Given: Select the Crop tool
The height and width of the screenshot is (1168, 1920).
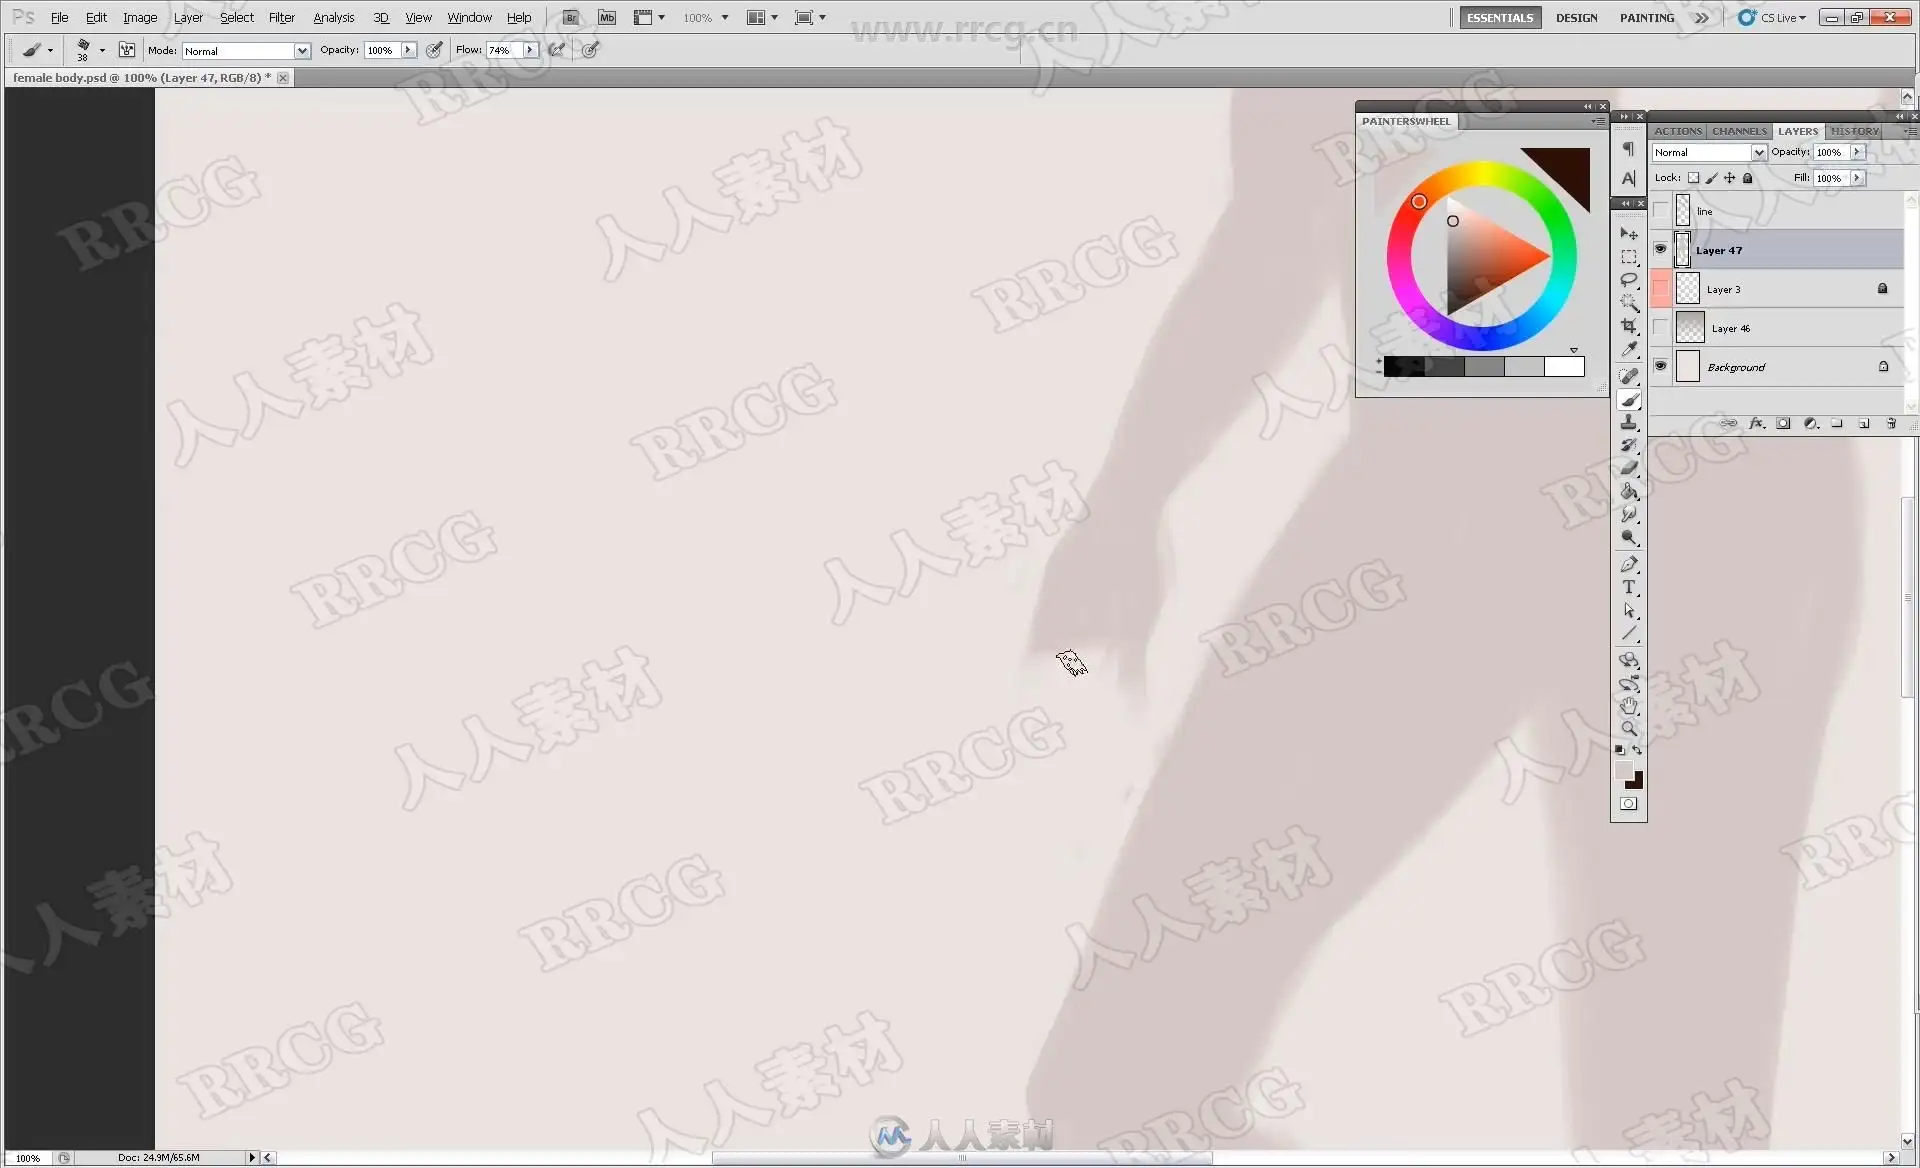Looking at the screenshot, I should [x=1629, y=326].
